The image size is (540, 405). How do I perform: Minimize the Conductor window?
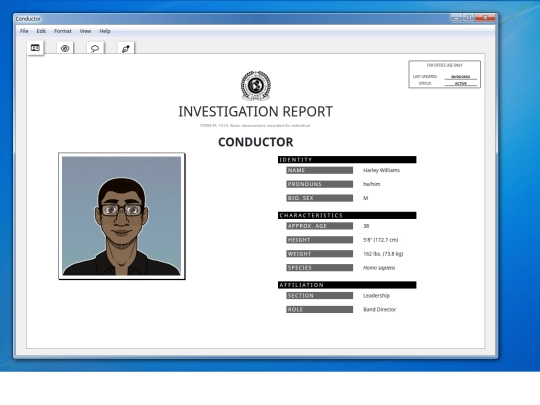(456, 18)
